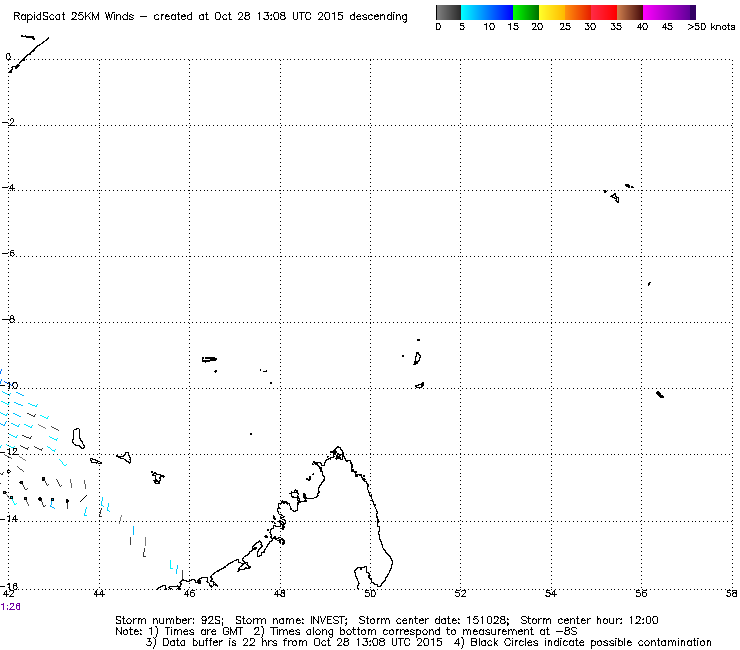Click the longitude axis label '46'
Viewport: 740px width, 650px height.
tap(189, 593)
